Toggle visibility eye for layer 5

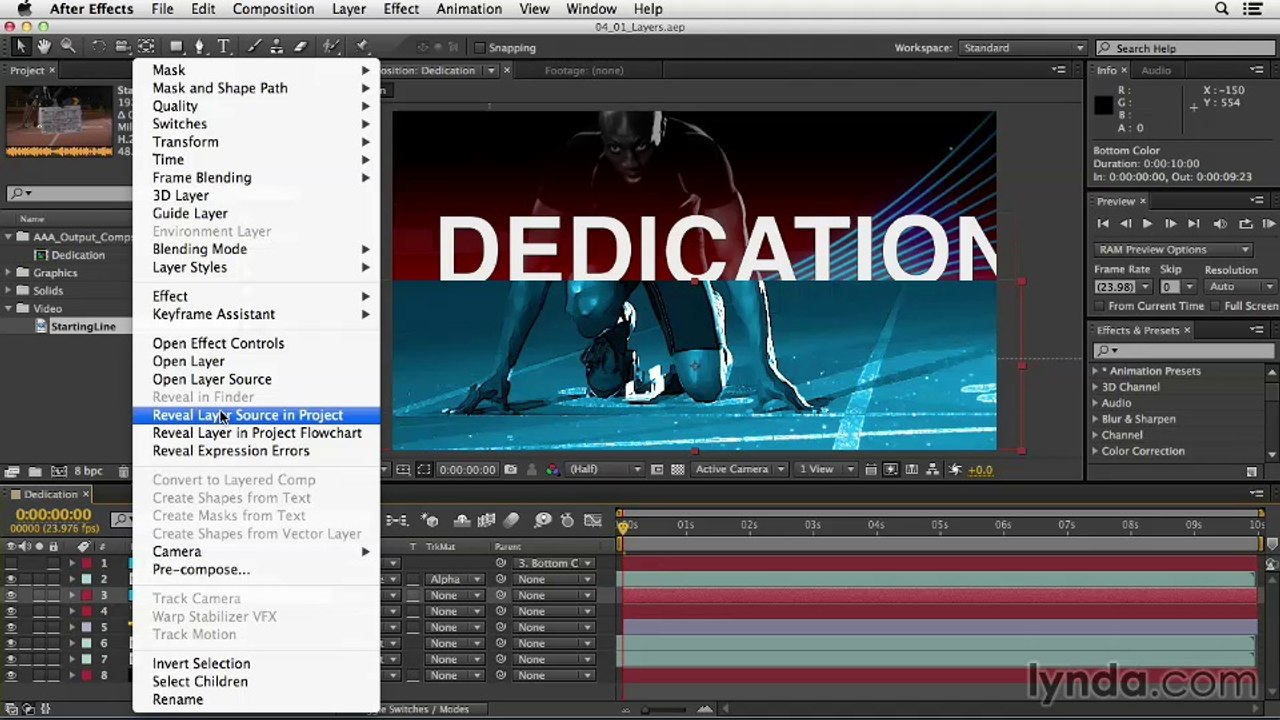(11, 627)
